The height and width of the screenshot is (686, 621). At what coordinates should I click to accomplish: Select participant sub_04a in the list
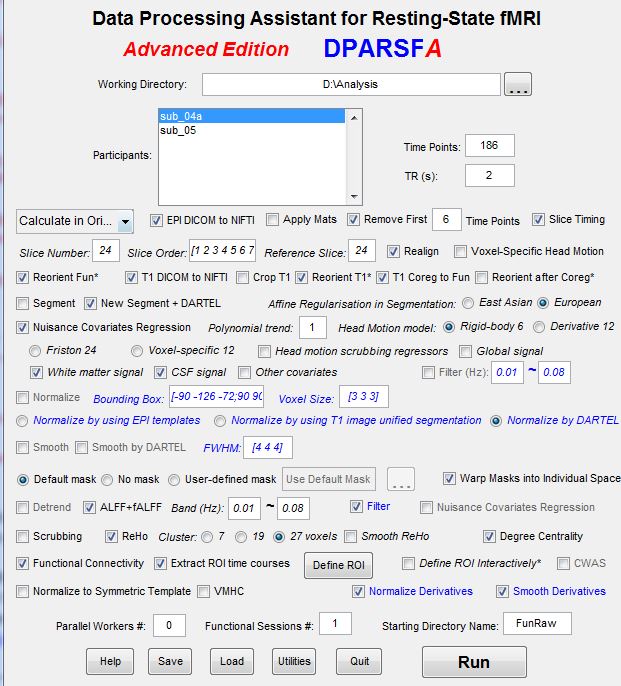coord(252,116)
